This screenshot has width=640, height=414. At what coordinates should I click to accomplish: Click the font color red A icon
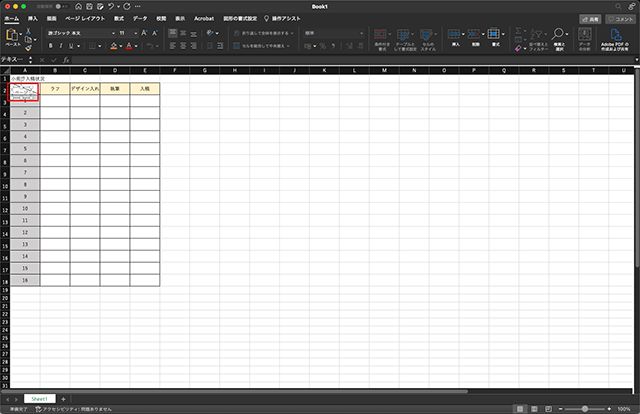pyautogui.click(x=131, y=45)
